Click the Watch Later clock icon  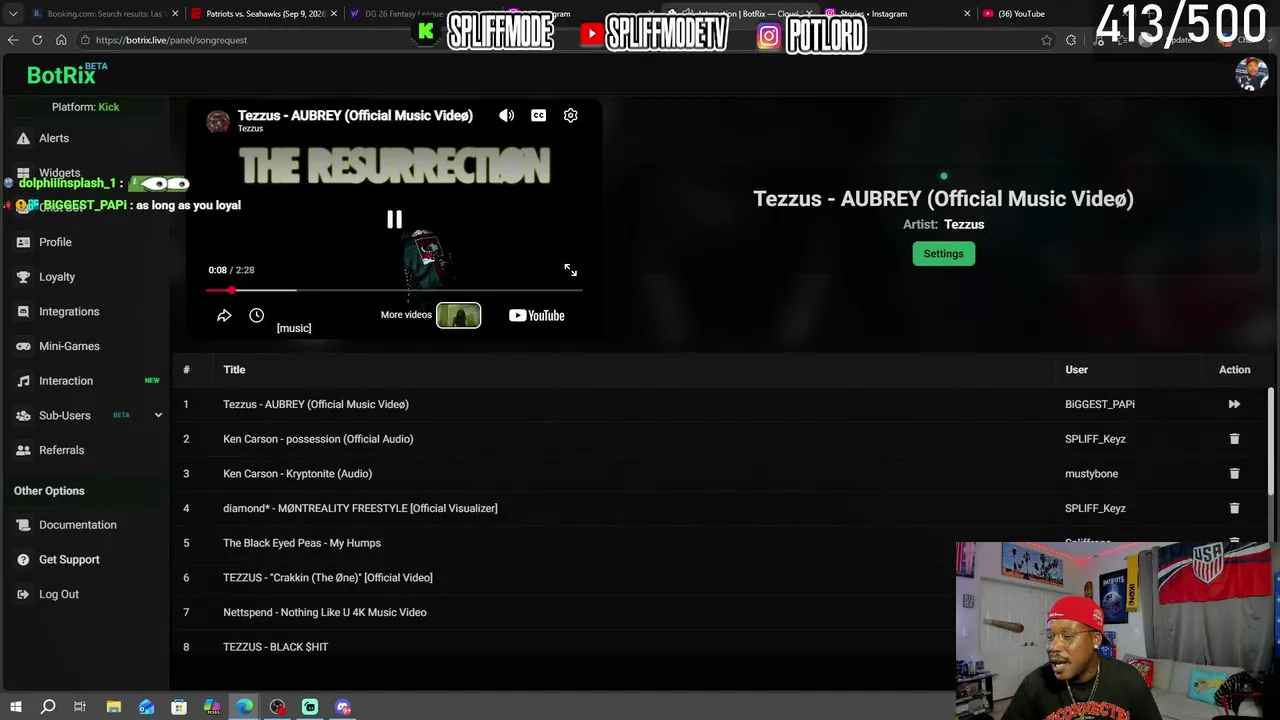click(x=257, y=316)
